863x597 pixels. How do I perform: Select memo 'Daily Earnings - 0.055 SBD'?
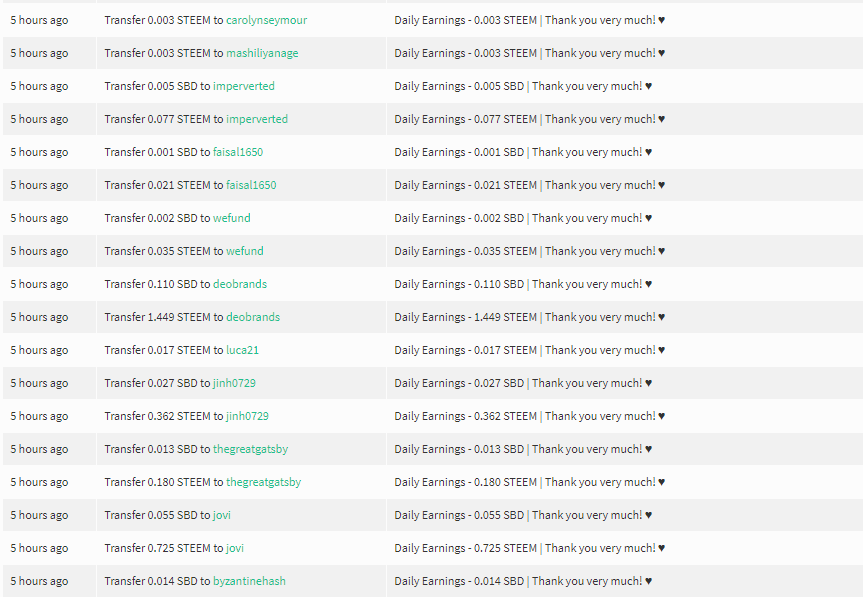(459, 516)
